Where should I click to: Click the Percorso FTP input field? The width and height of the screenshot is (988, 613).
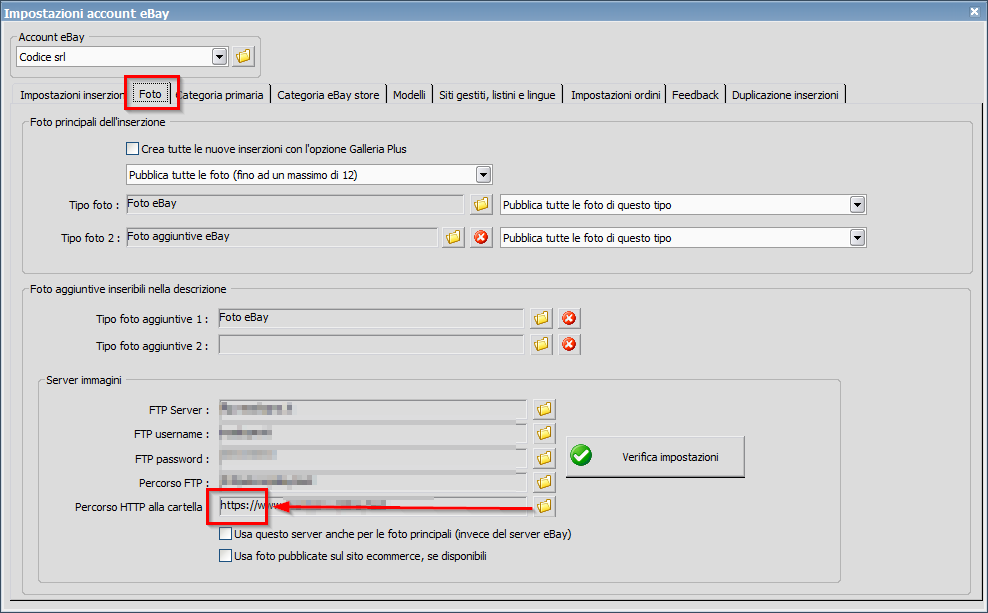click(x=373, y=483)
